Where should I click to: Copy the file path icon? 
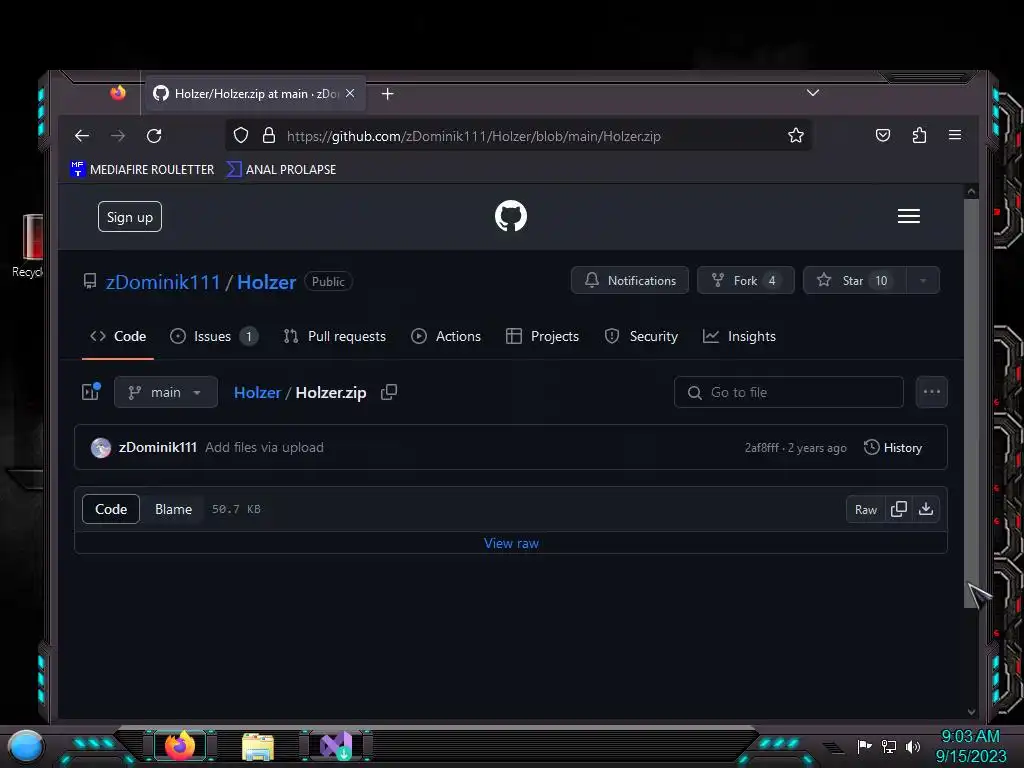tap(389, 392)
